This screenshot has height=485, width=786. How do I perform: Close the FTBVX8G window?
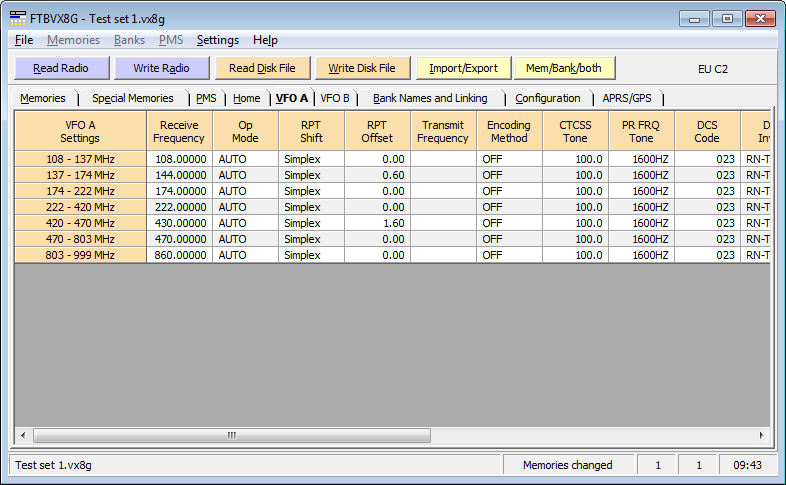(760, 19)
